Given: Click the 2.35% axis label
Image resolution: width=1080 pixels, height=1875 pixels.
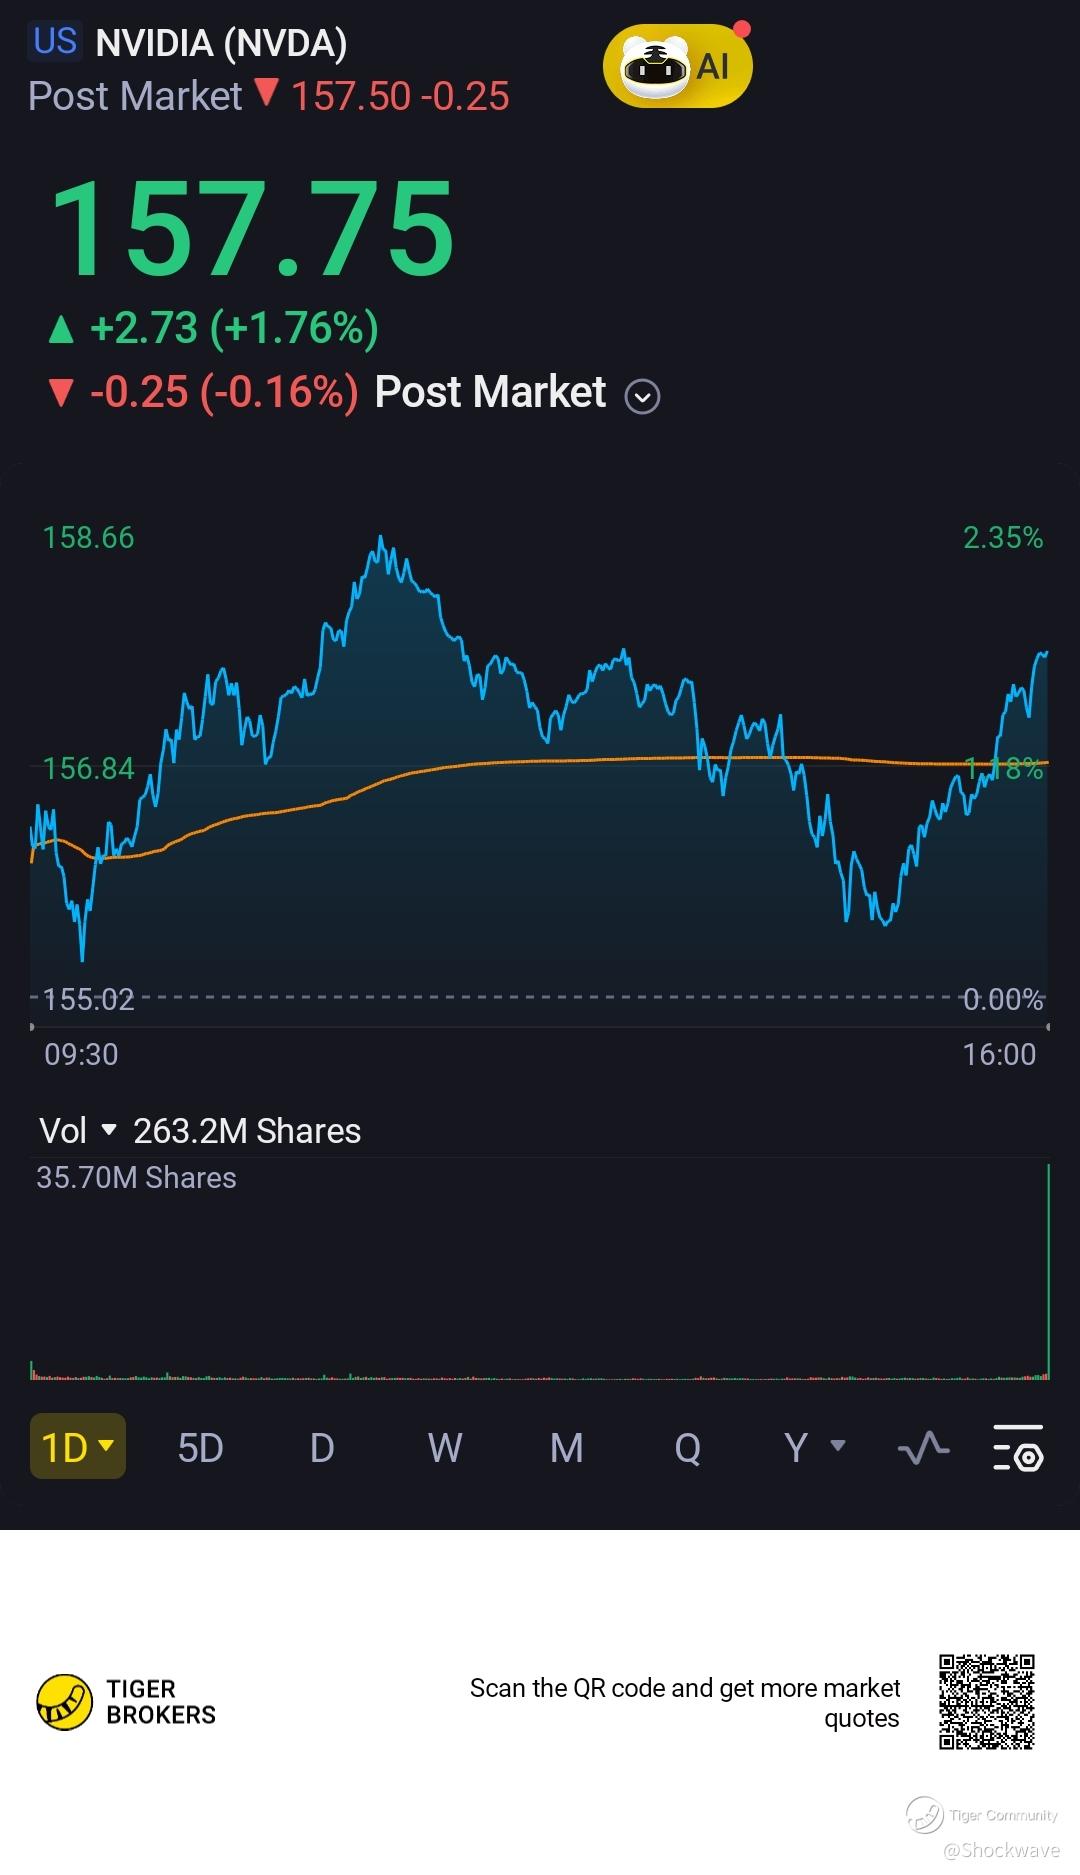Looking at the screenshot, I should pos(1003,538).
